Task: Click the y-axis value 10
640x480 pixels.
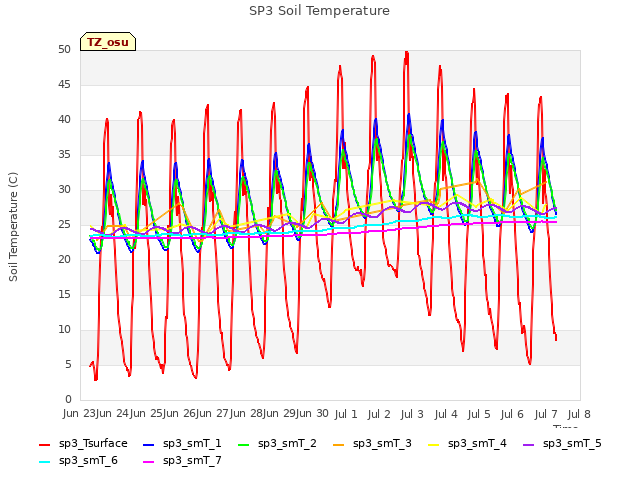Action: click(x=64, y=329)
